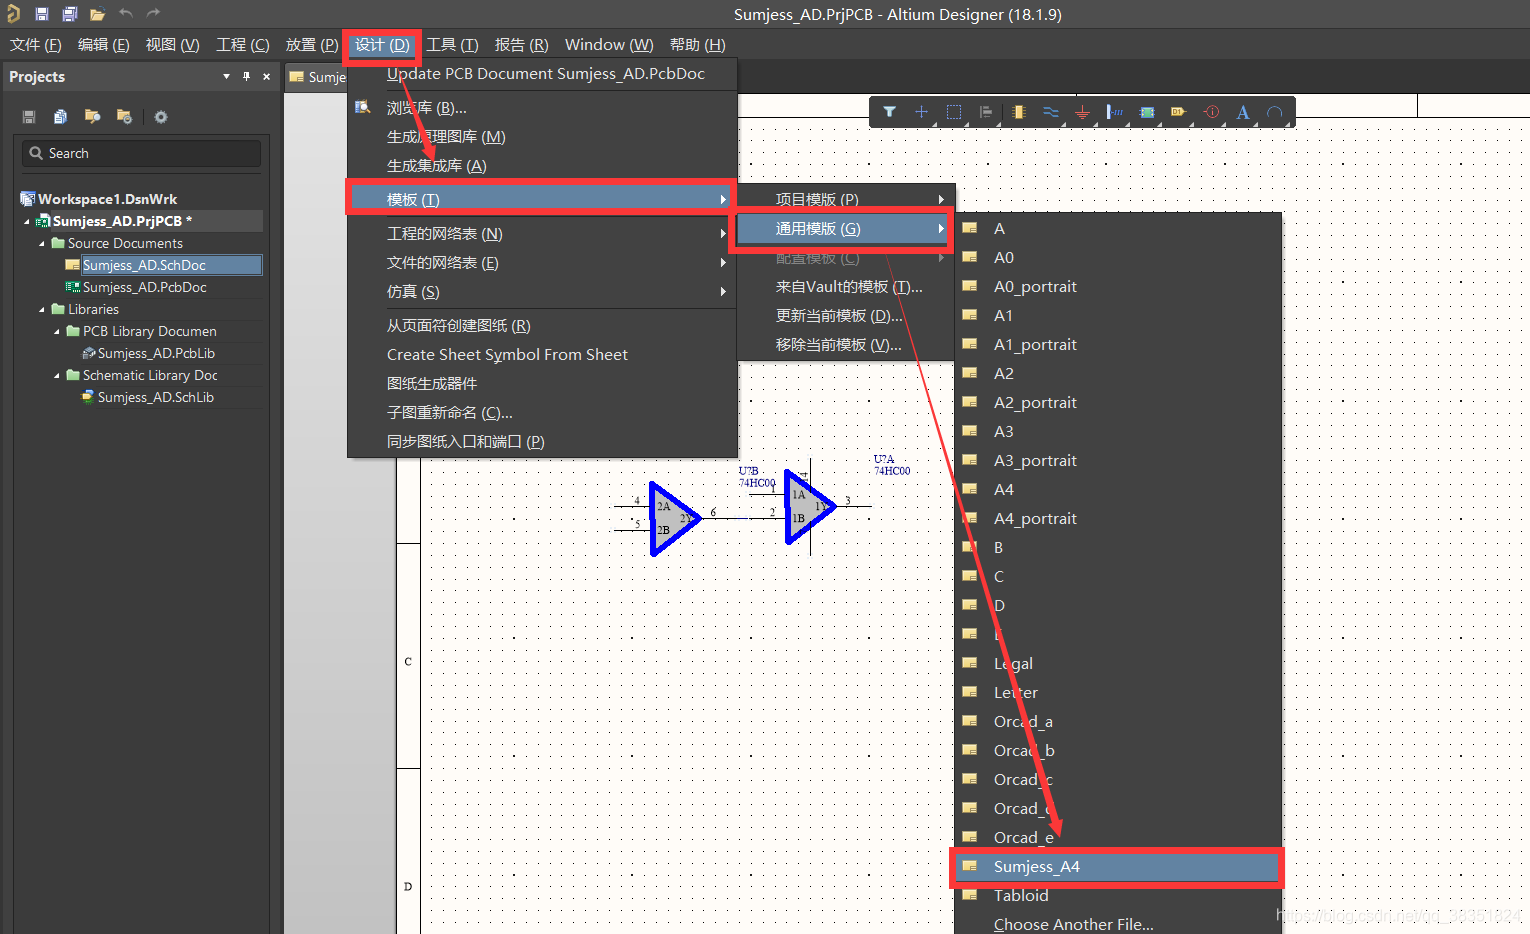This screenshot has width=1530, height=934.
Task: Select the A4_portrait template
Action: click(1118, 519)
